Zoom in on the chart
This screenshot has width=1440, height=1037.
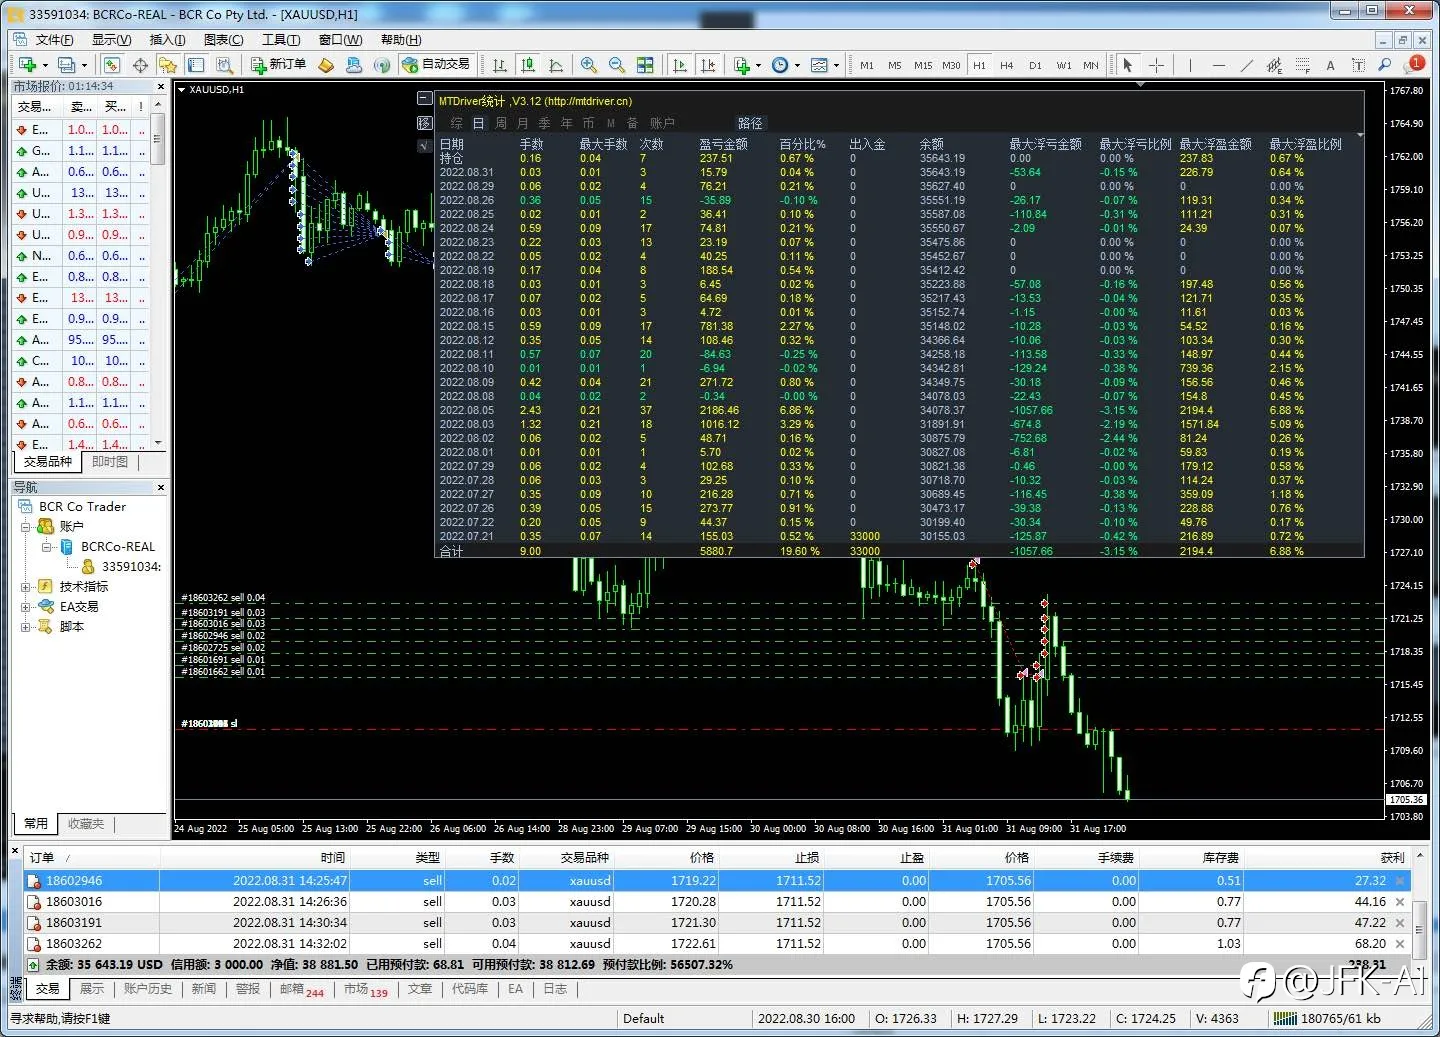point(589,65)
